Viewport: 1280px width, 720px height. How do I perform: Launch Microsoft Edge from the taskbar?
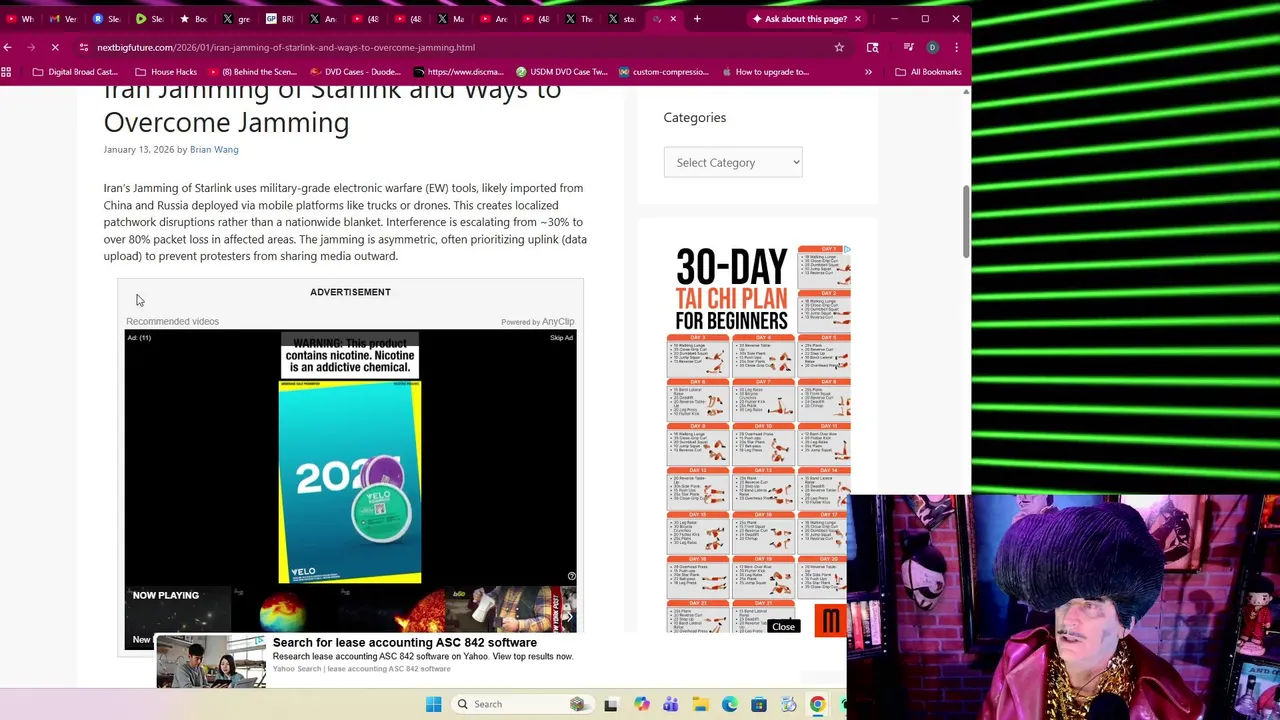[x=729, y=705]
